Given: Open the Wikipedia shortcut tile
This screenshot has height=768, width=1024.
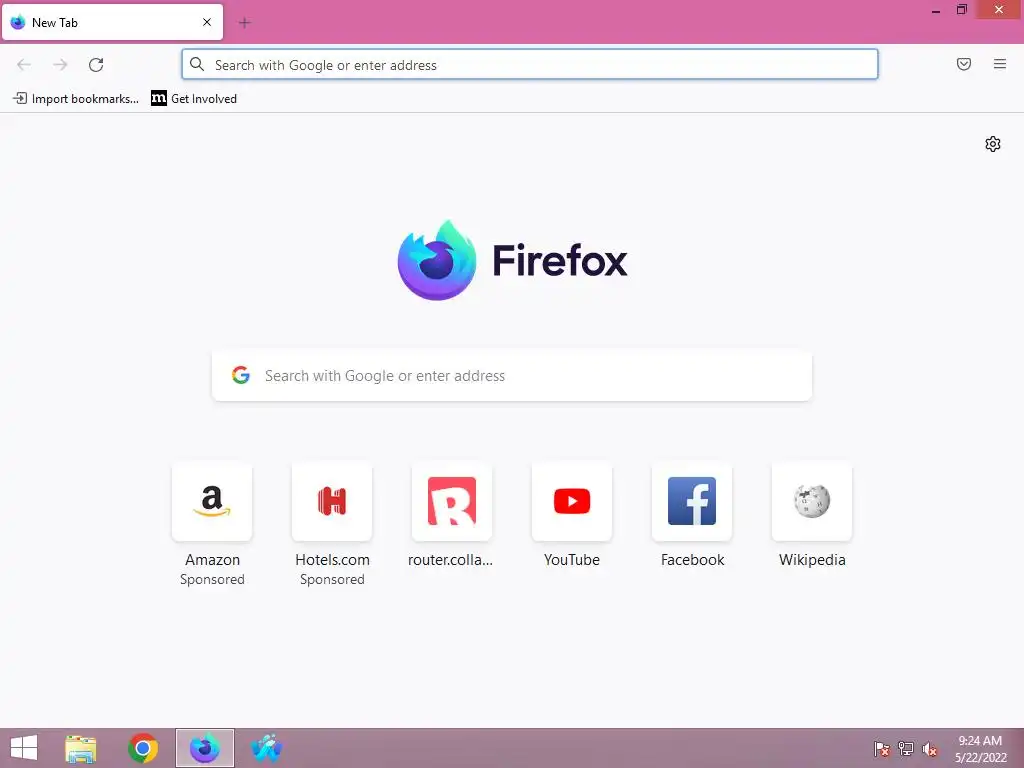Looking at the screenshot, I should tap(812, 502).
